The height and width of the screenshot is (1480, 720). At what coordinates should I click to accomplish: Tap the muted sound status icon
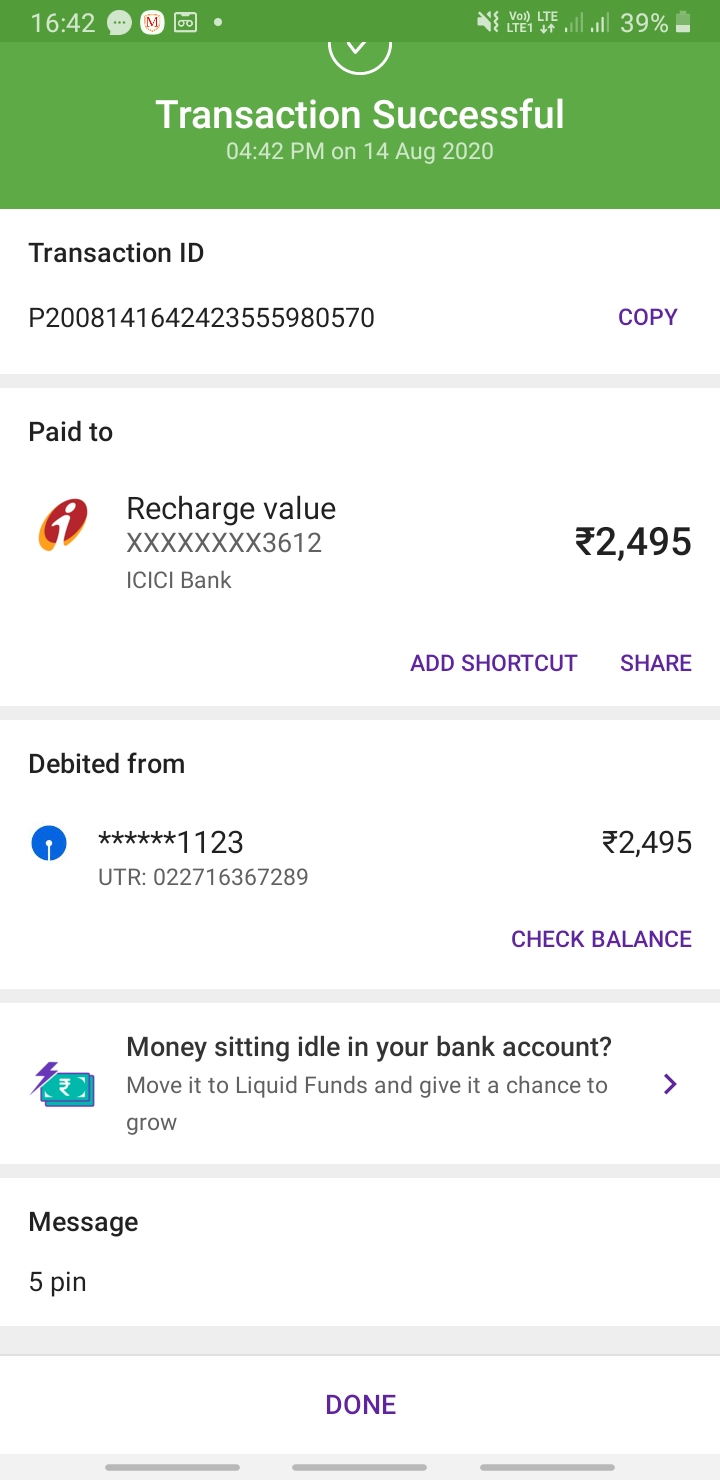pyautogui.click(x=488, y=22)
